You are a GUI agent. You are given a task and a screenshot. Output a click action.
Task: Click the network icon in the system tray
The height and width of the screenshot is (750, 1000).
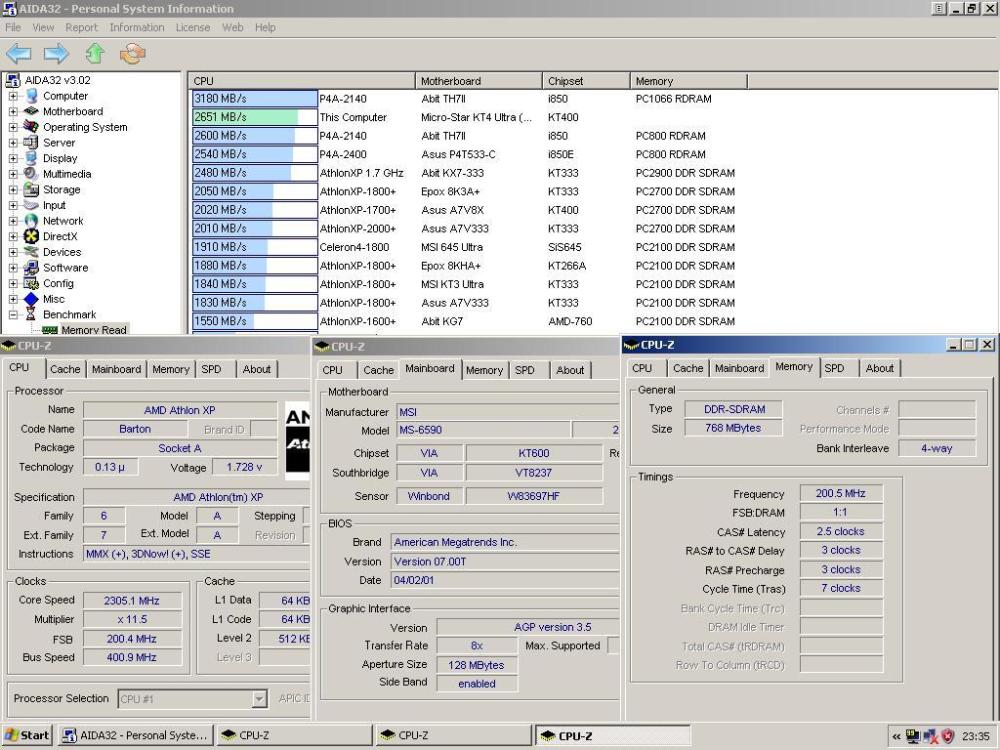point(929,737)
